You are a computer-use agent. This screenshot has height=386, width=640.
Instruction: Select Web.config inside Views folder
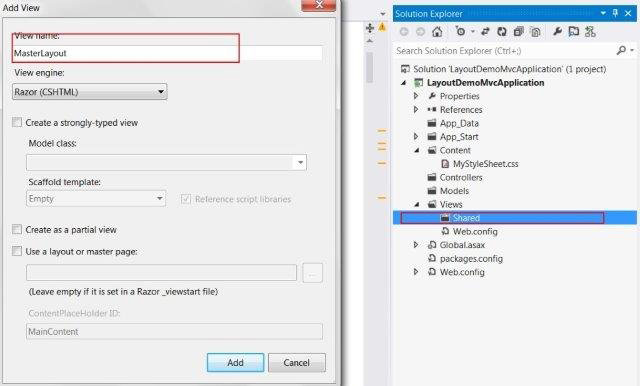[475, 231]
